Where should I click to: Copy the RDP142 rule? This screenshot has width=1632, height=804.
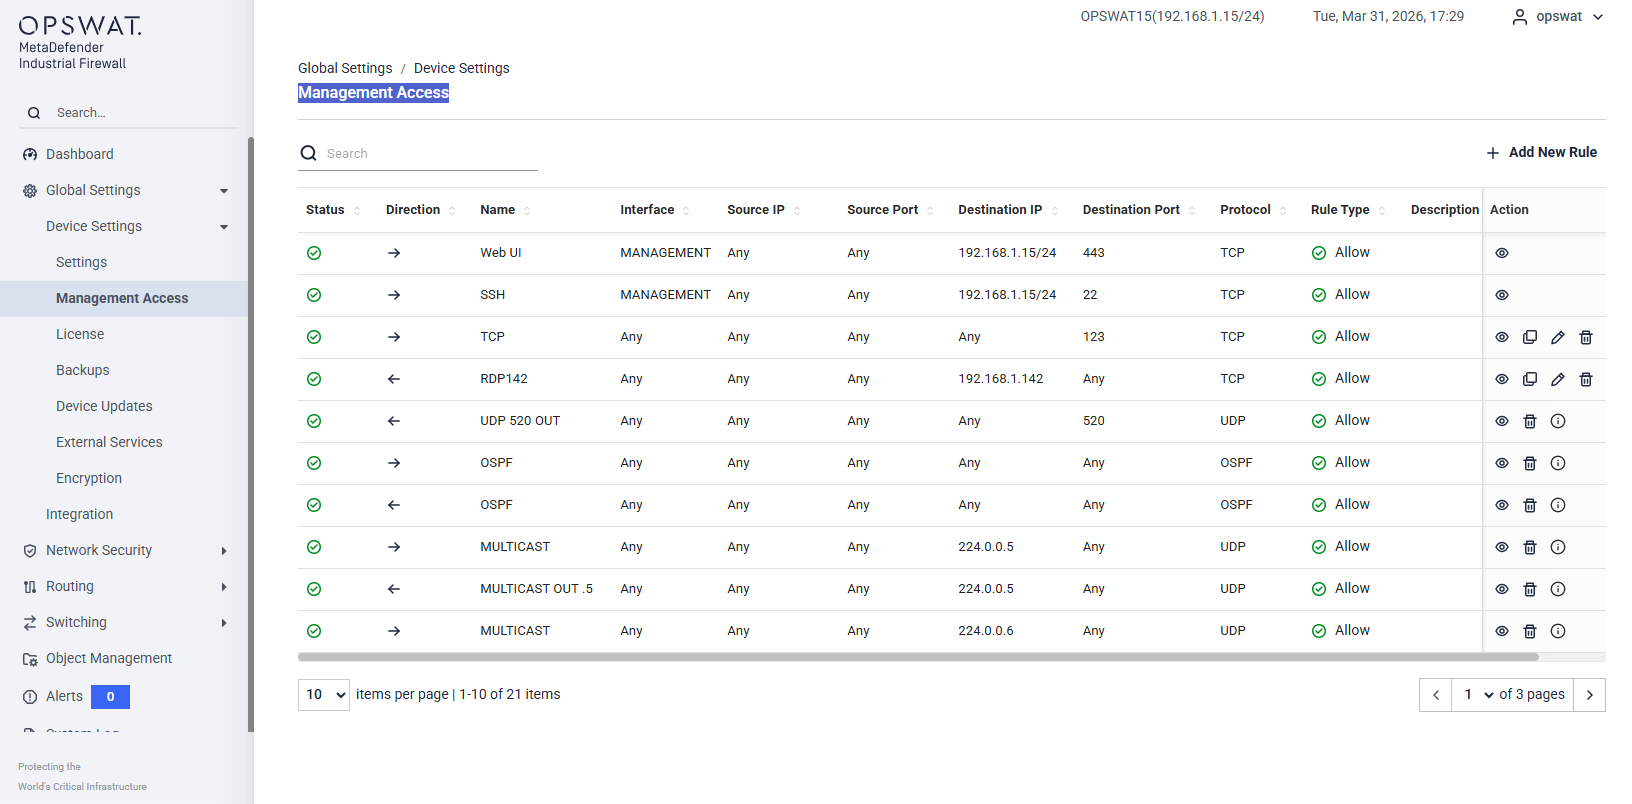1529,379
